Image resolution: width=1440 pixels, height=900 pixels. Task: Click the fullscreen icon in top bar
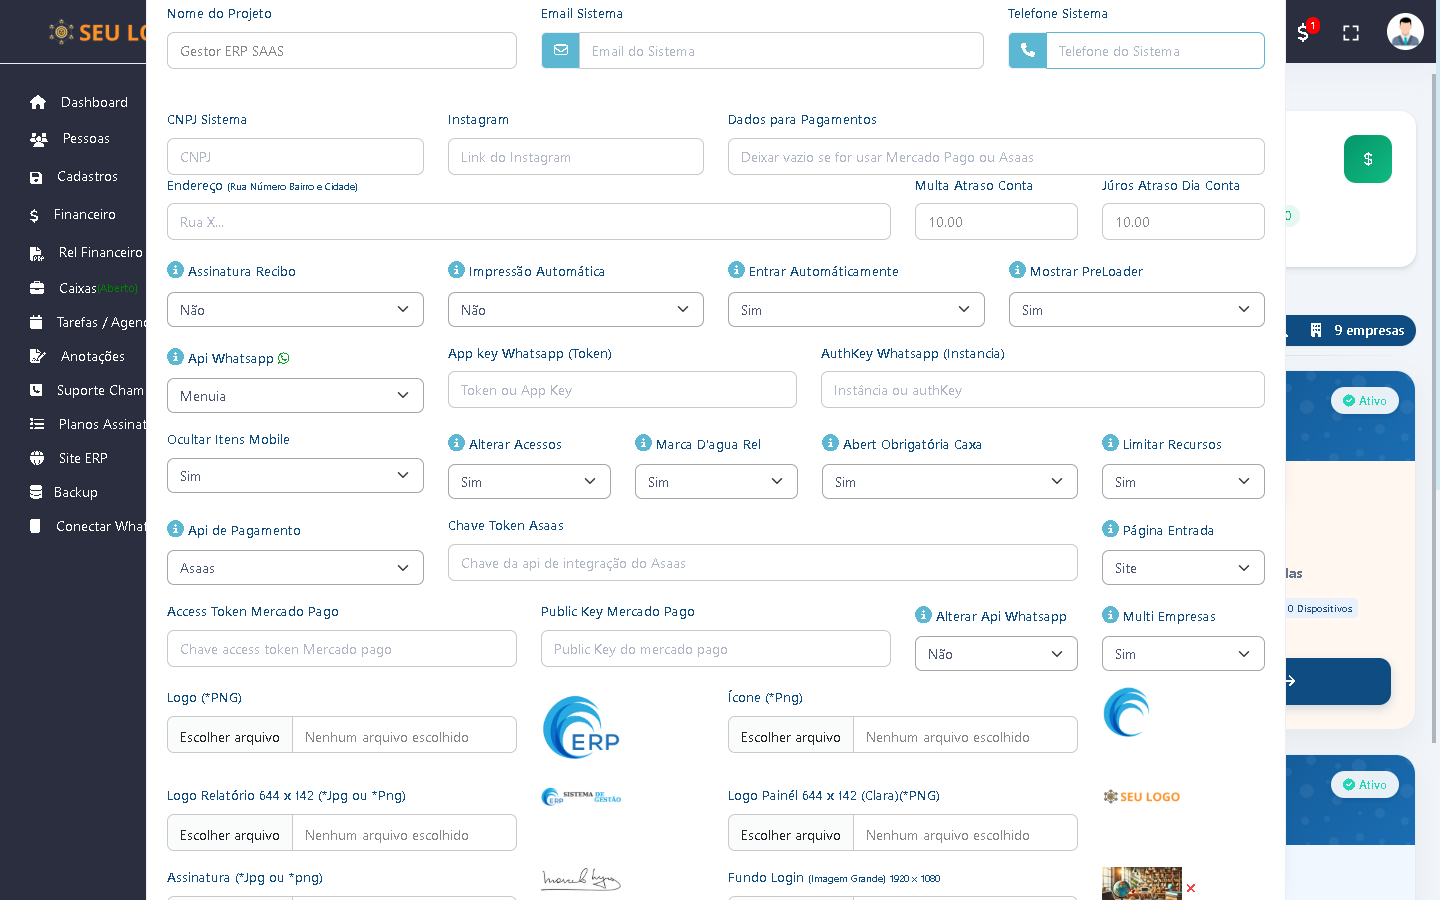pos(1351,33)
